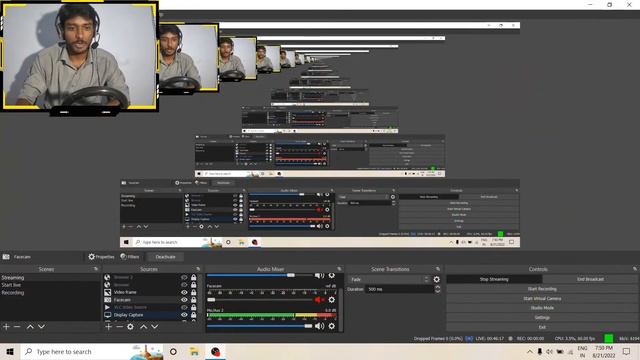Click the Duration spinner arrows
Screen dimensions: 640x360
click(x=438, y=289)
